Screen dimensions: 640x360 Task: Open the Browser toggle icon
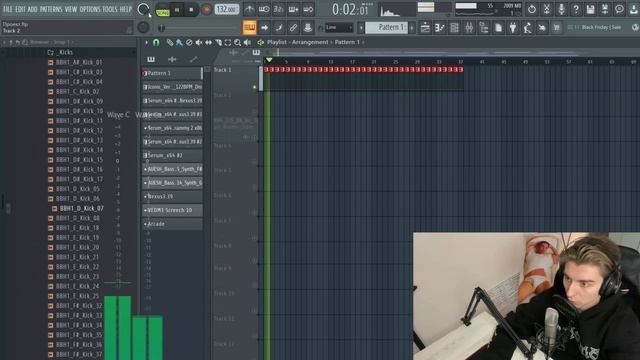[484, 28]
